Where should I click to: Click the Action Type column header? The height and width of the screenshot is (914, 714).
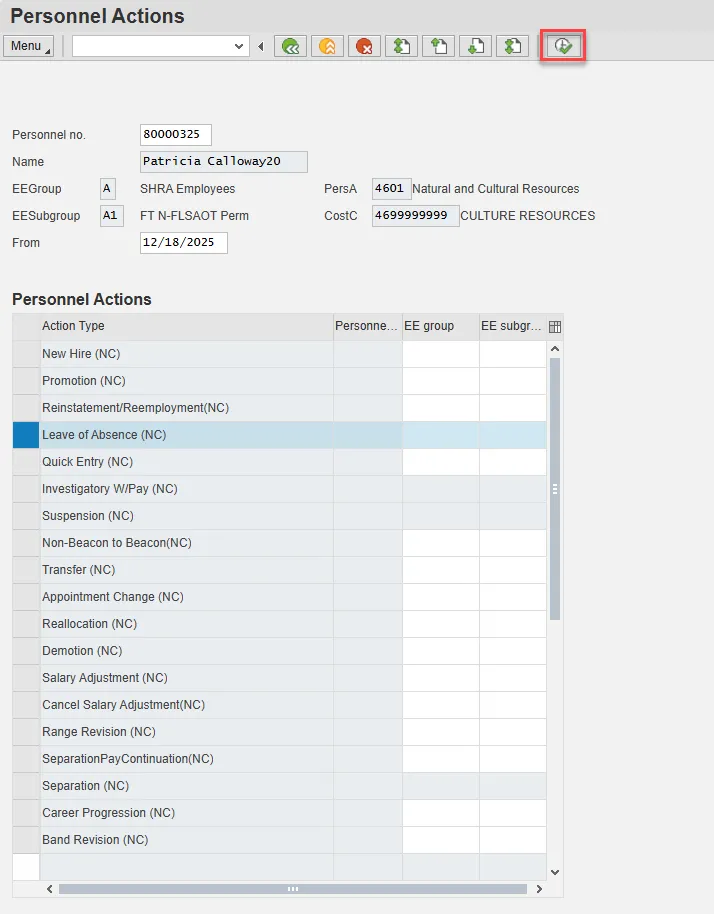[x=187, y=326]
